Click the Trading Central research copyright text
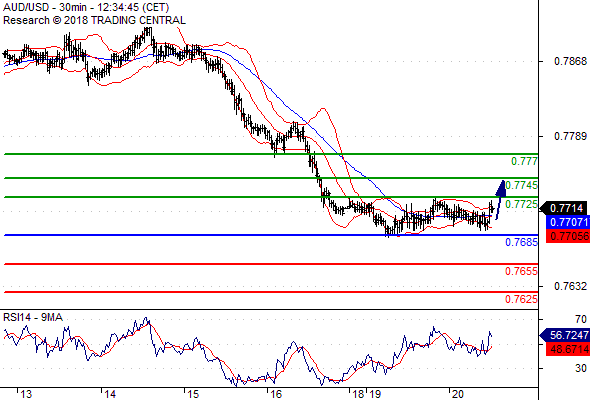 (x=94, y=20)
